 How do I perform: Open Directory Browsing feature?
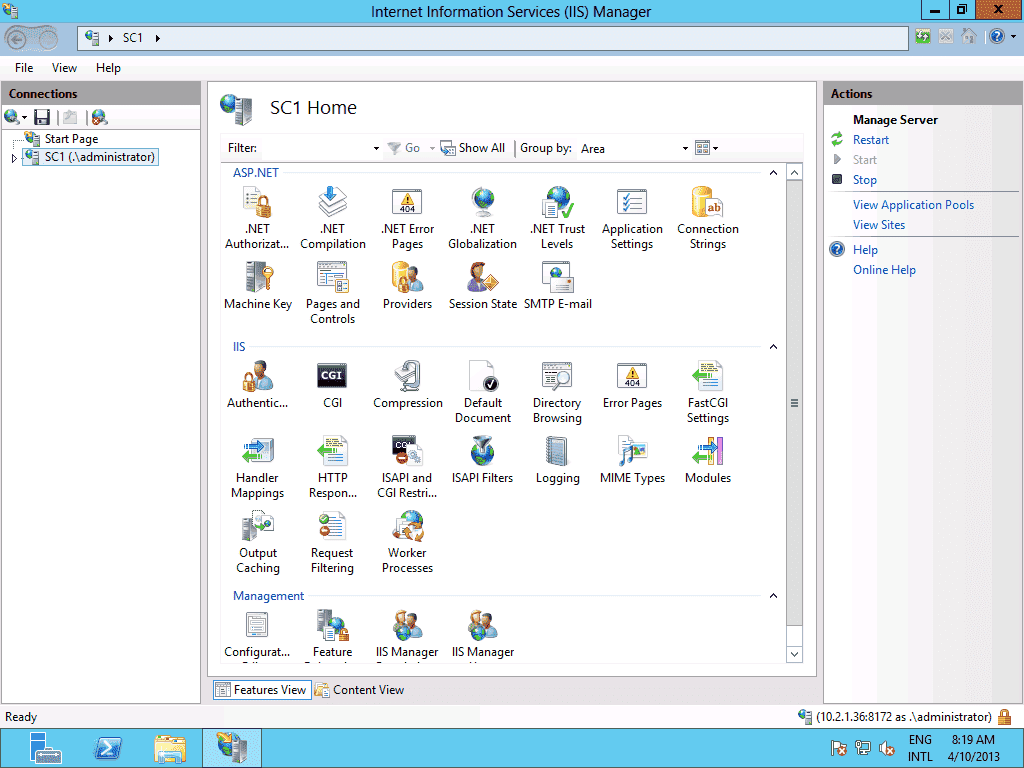(557, 392)
